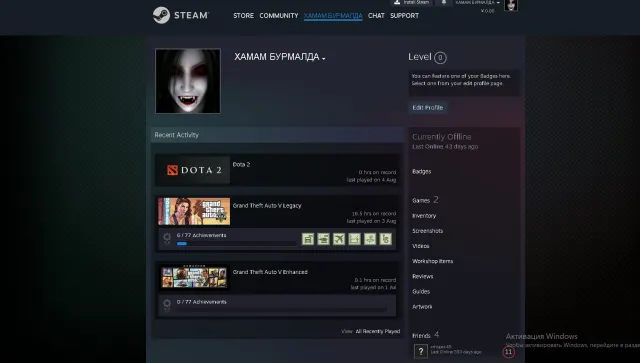Open the Workshop Items link
Screen dimensions: 640x363
[432, 261]
